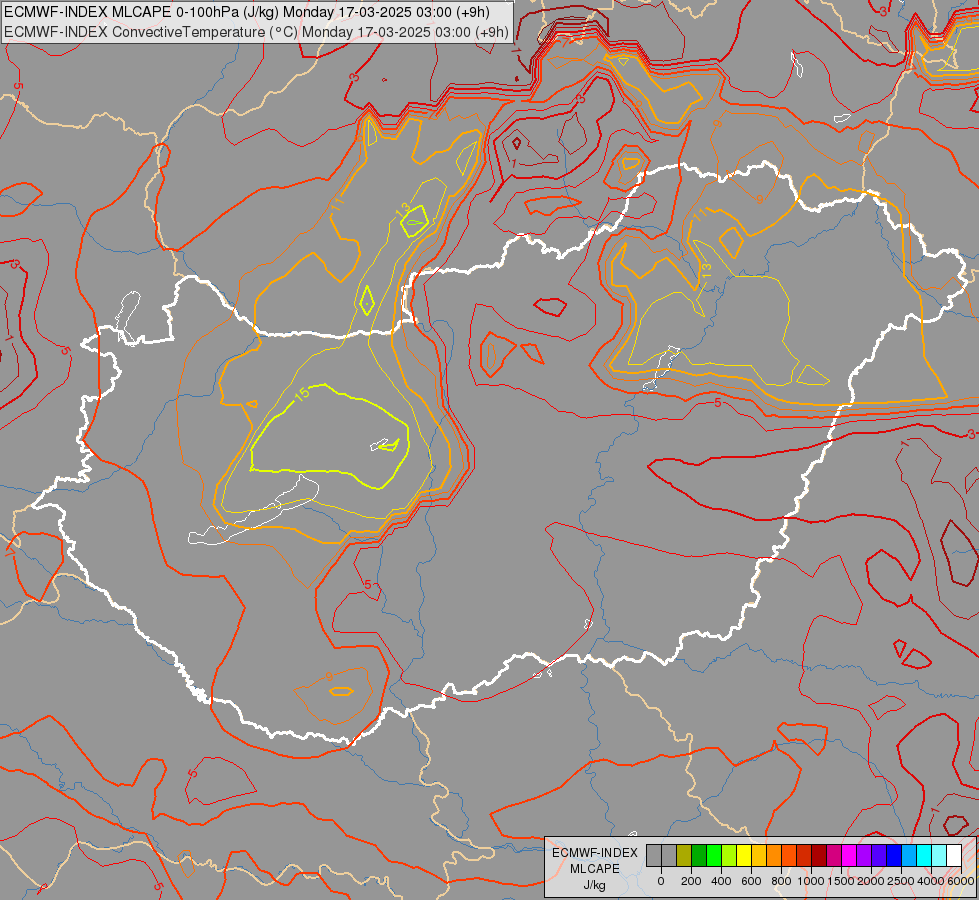
Task: Select the legend value label 2500
Action: 901,881
